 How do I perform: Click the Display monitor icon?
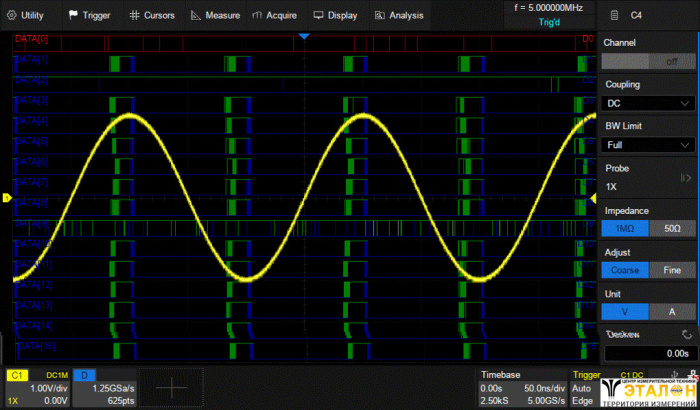[318, 15]
